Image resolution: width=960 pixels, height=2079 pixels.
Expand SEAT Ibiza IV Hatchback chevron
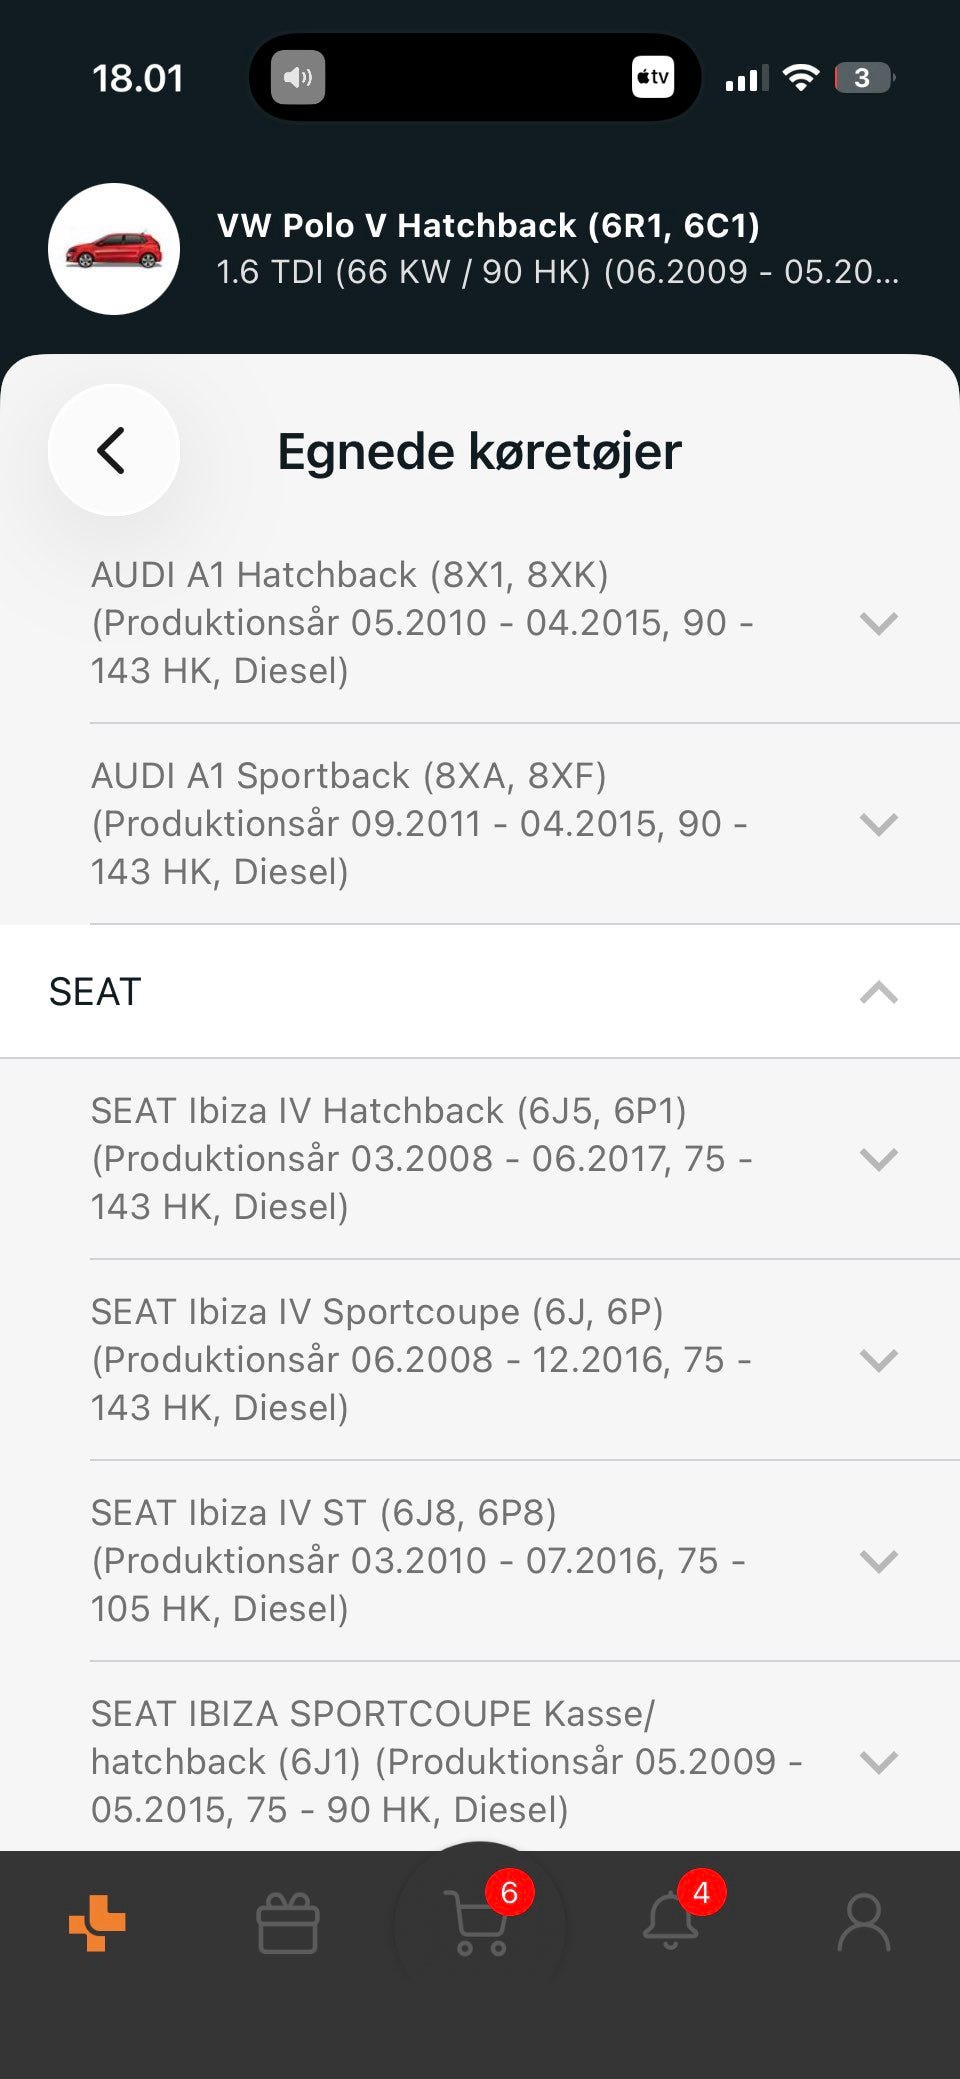pyautogui.click(x=878, y=1159)
